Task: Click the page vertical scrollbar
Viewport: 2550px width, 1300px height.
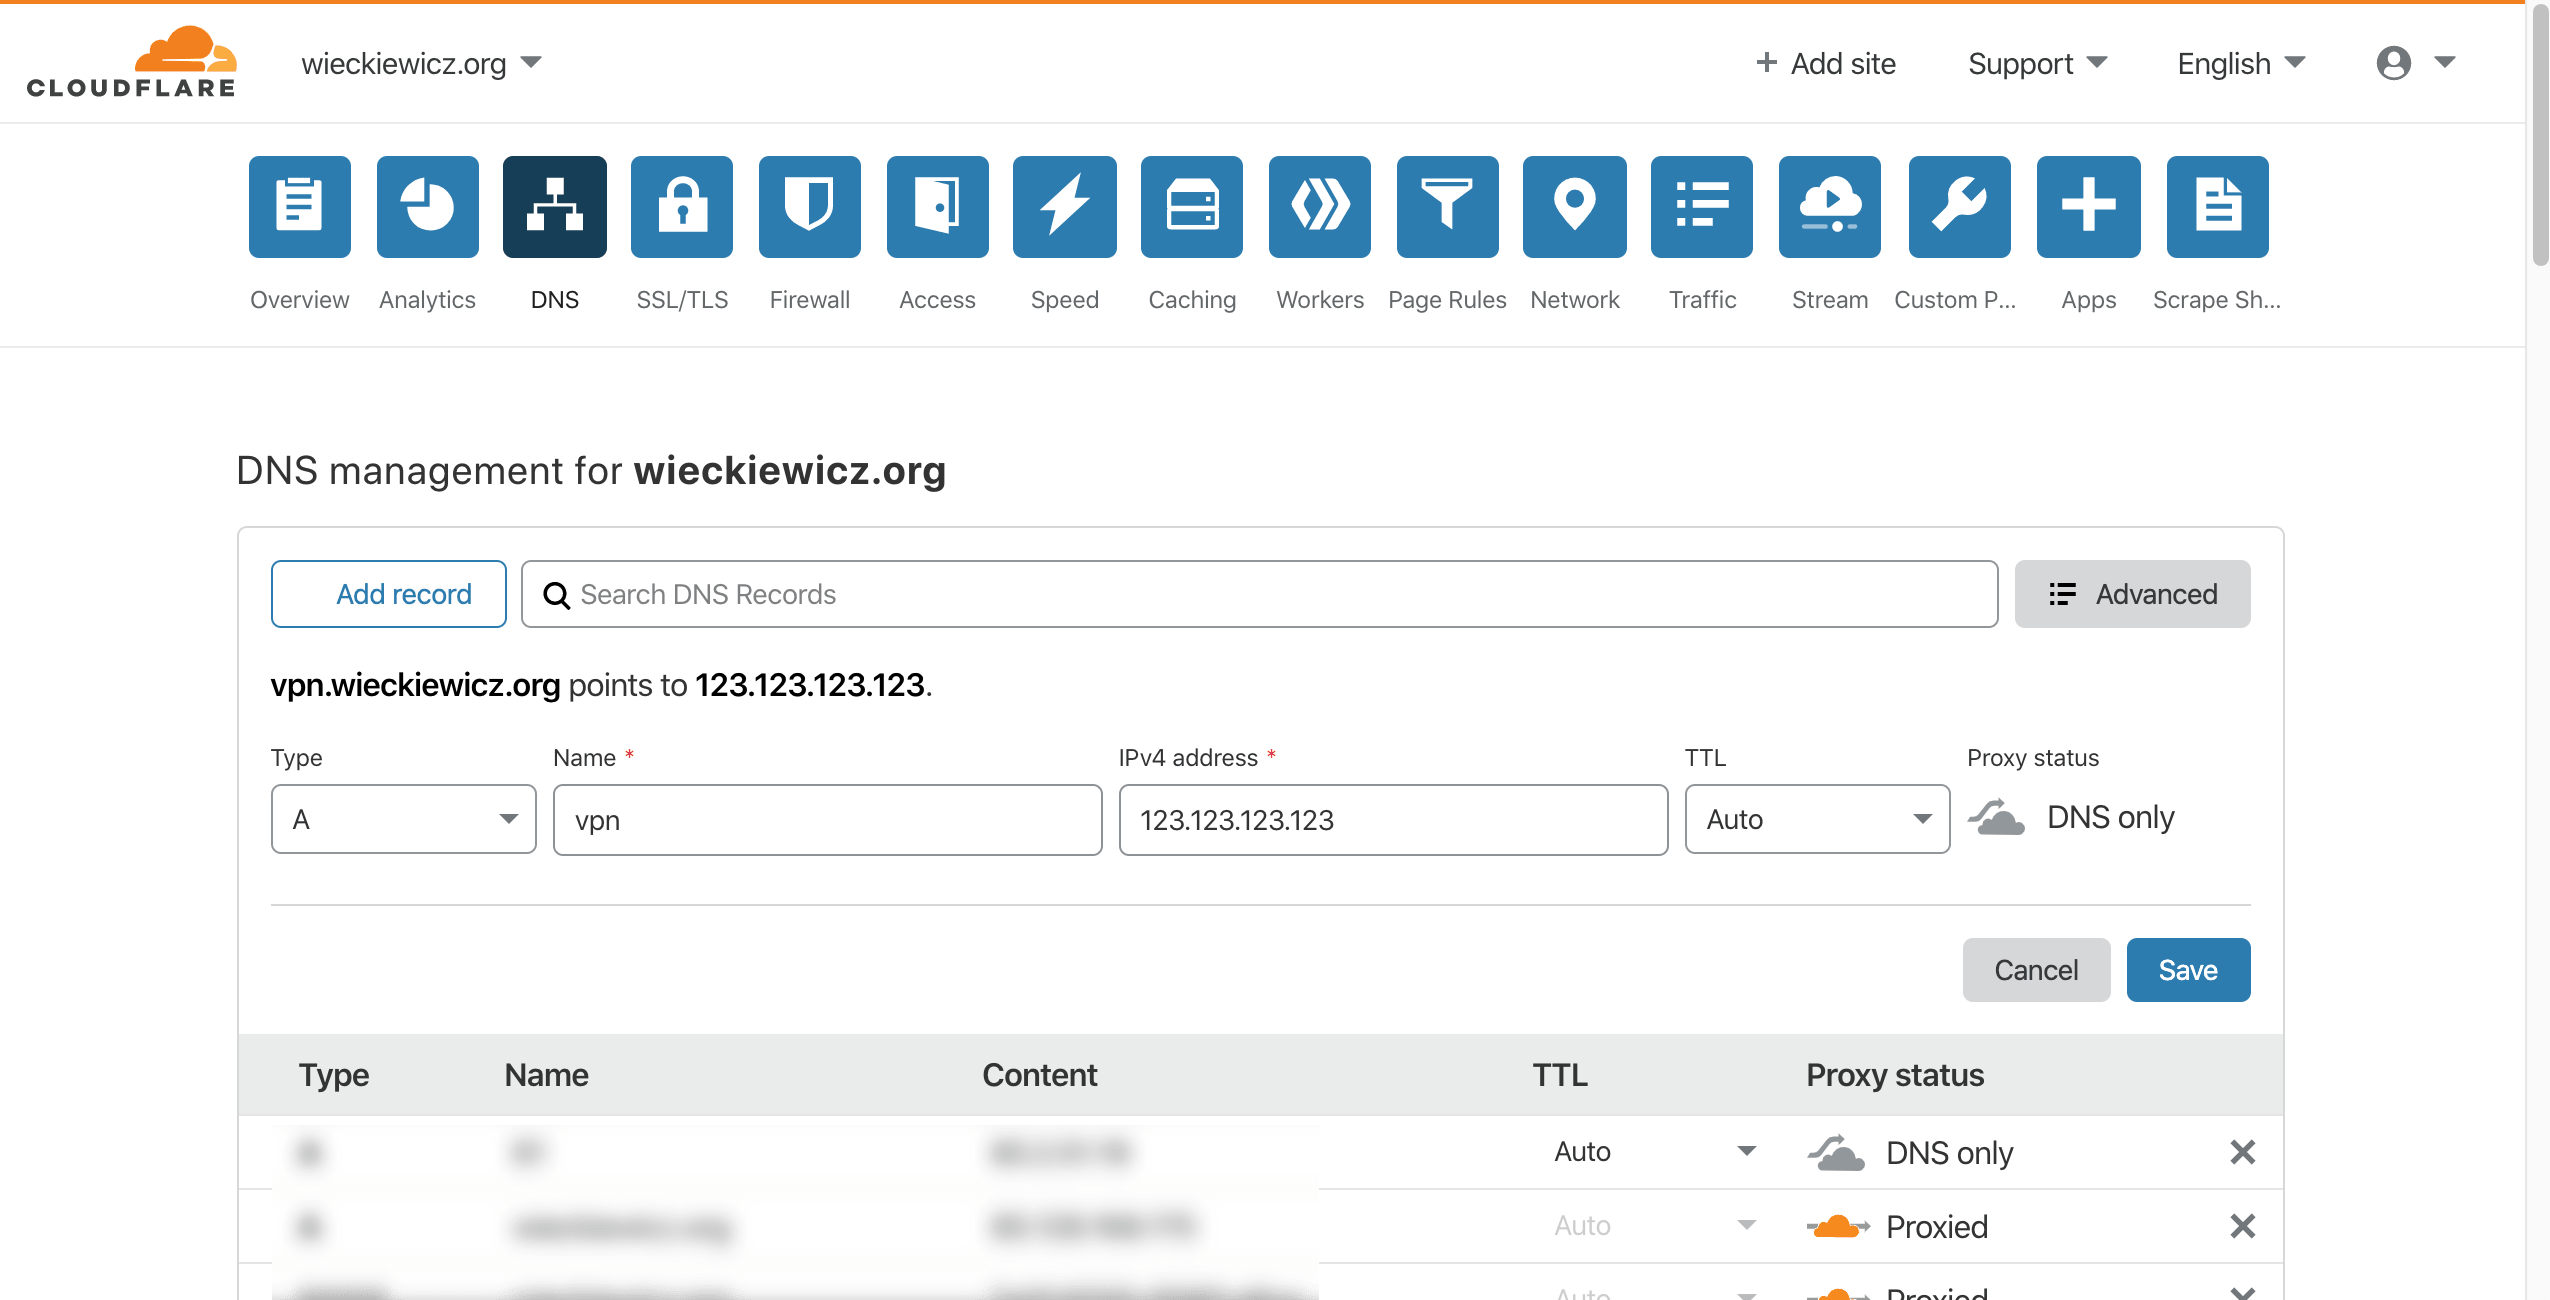Action: (x=2539, y=135)
